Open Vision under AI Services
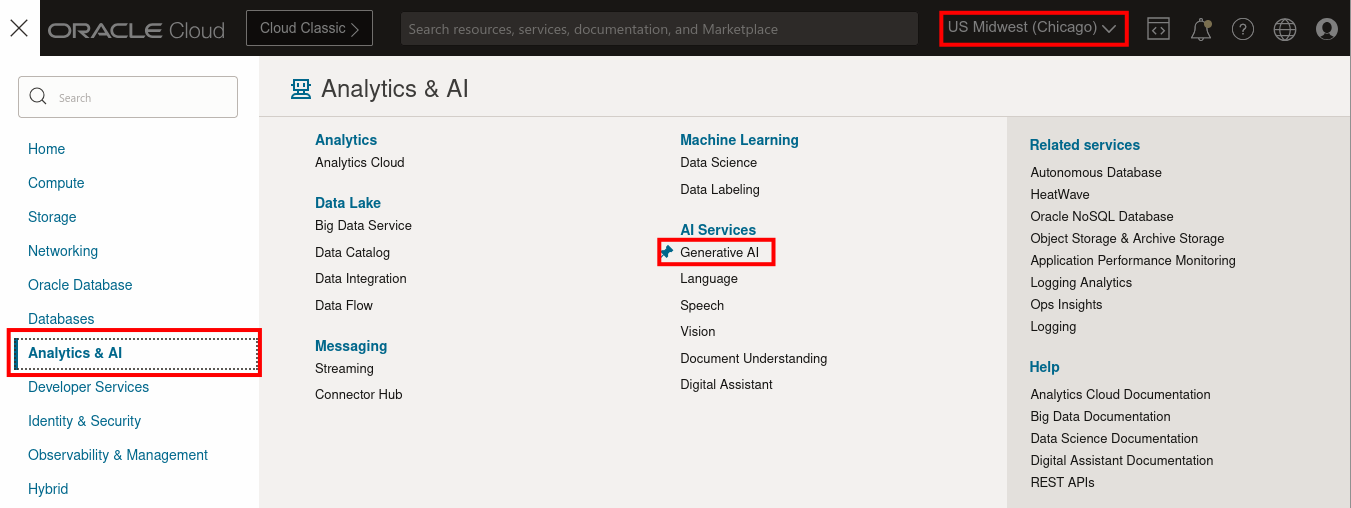Viewport: 1351px width, 508px height. tap(698, 331)
